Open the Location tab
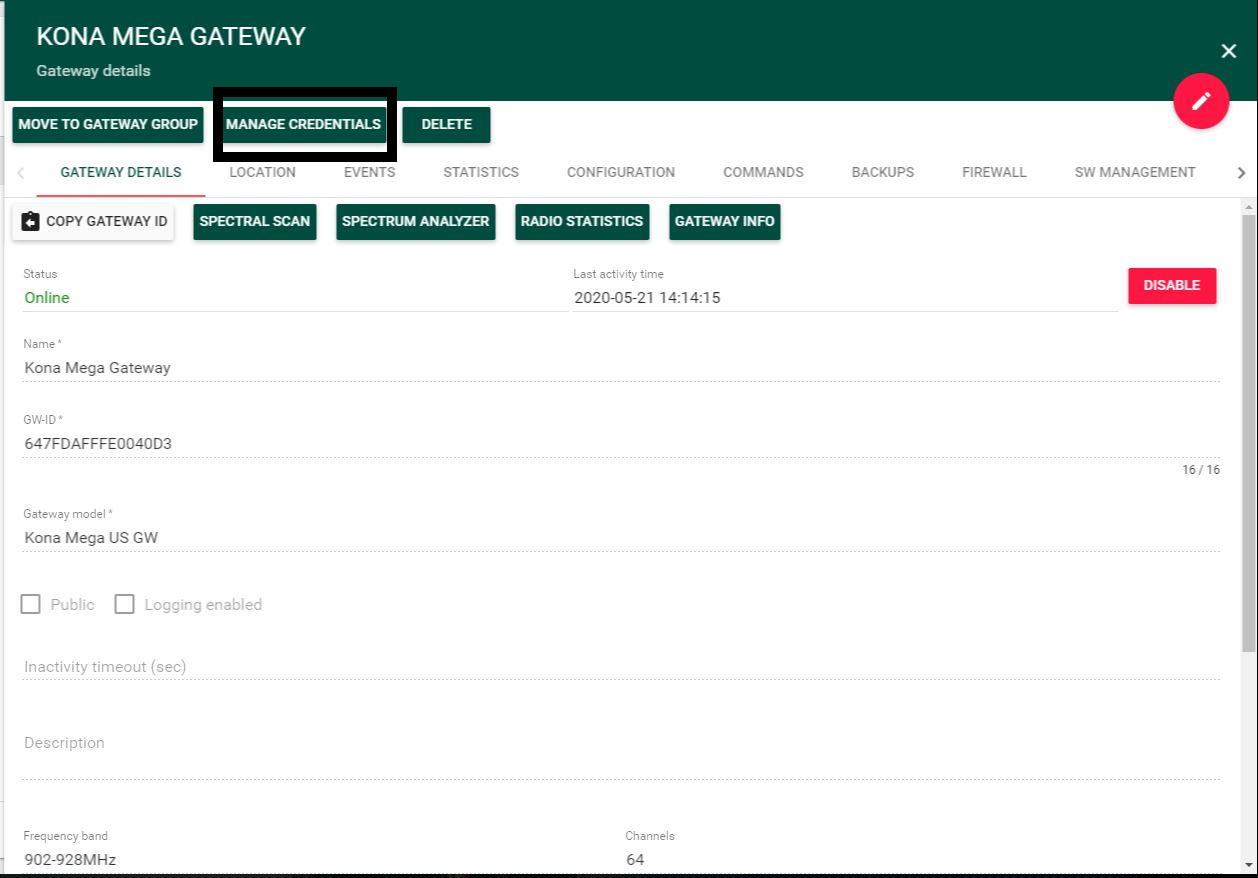The height and width of the screenshot is (878, 1258). [262, 172]
